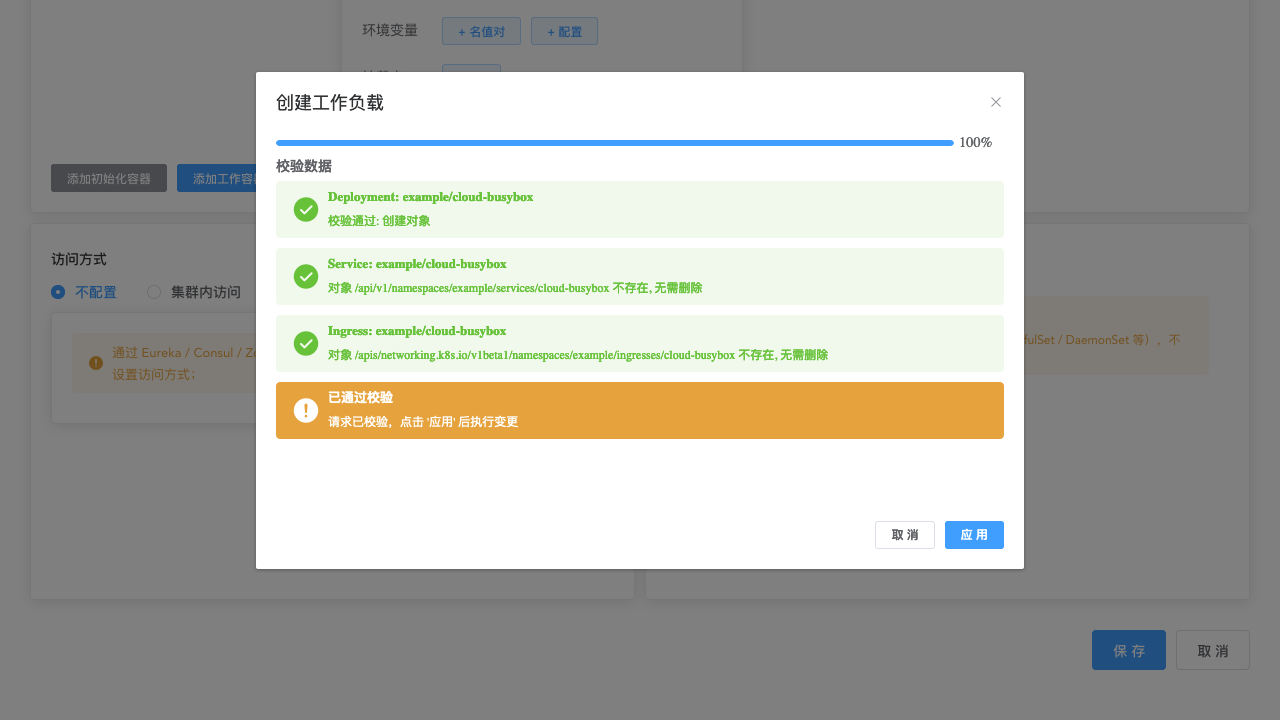Image resolution: width=1280 pixels, height=720 pixels.
Task: Select the 不配置 radio option
Action: coord(58,292)
